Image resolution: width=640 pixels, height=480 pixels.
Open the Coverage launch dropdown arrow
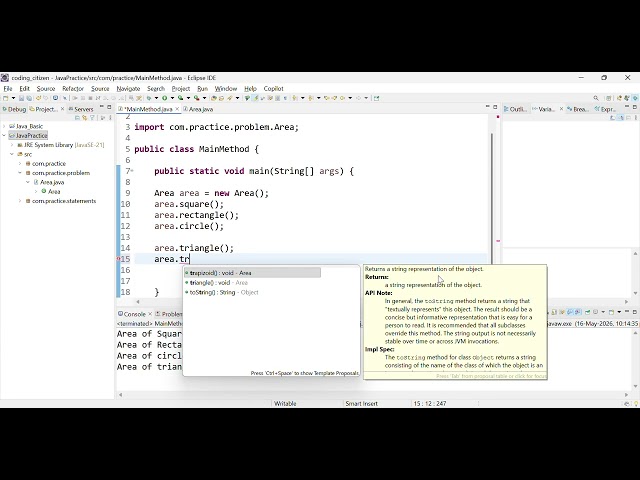pos(189,98)
